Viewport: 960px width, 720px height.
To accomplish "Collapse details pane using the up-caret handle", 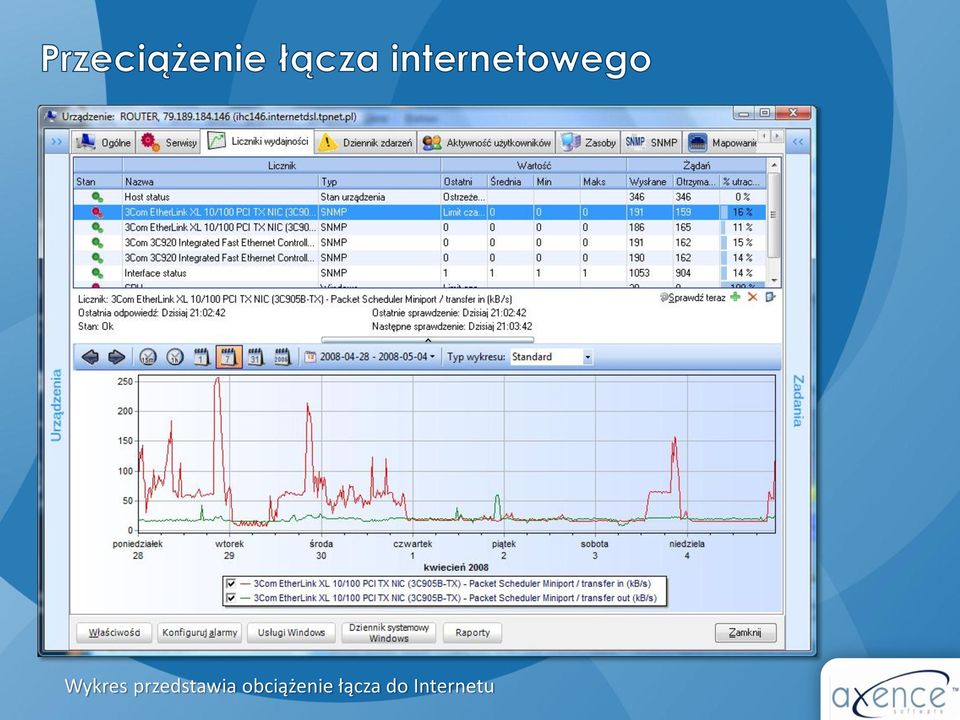I will pyautogui.click(x=427, y=340).
